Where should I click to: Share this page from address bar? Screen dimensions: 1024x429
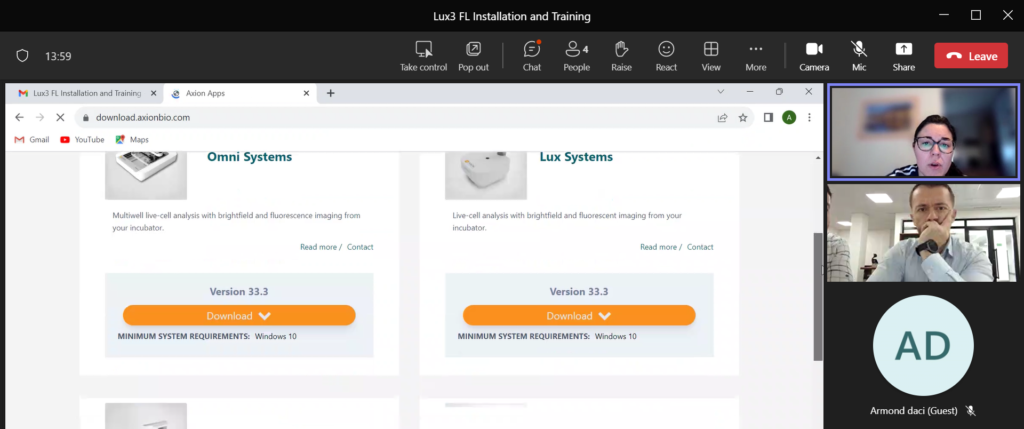click(x=722, y=118)
